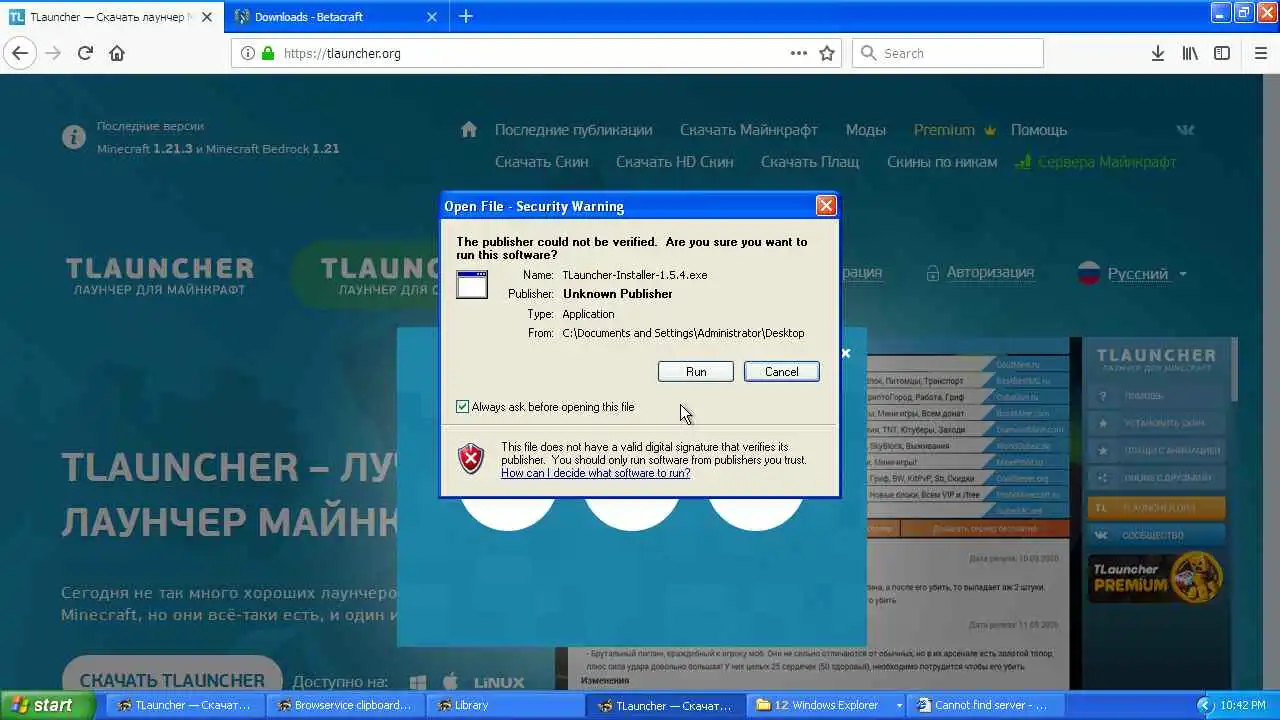Click the browser forward arrow
Image resolution: width=1280 pixels, height=720 pixels.
[53, 53]
